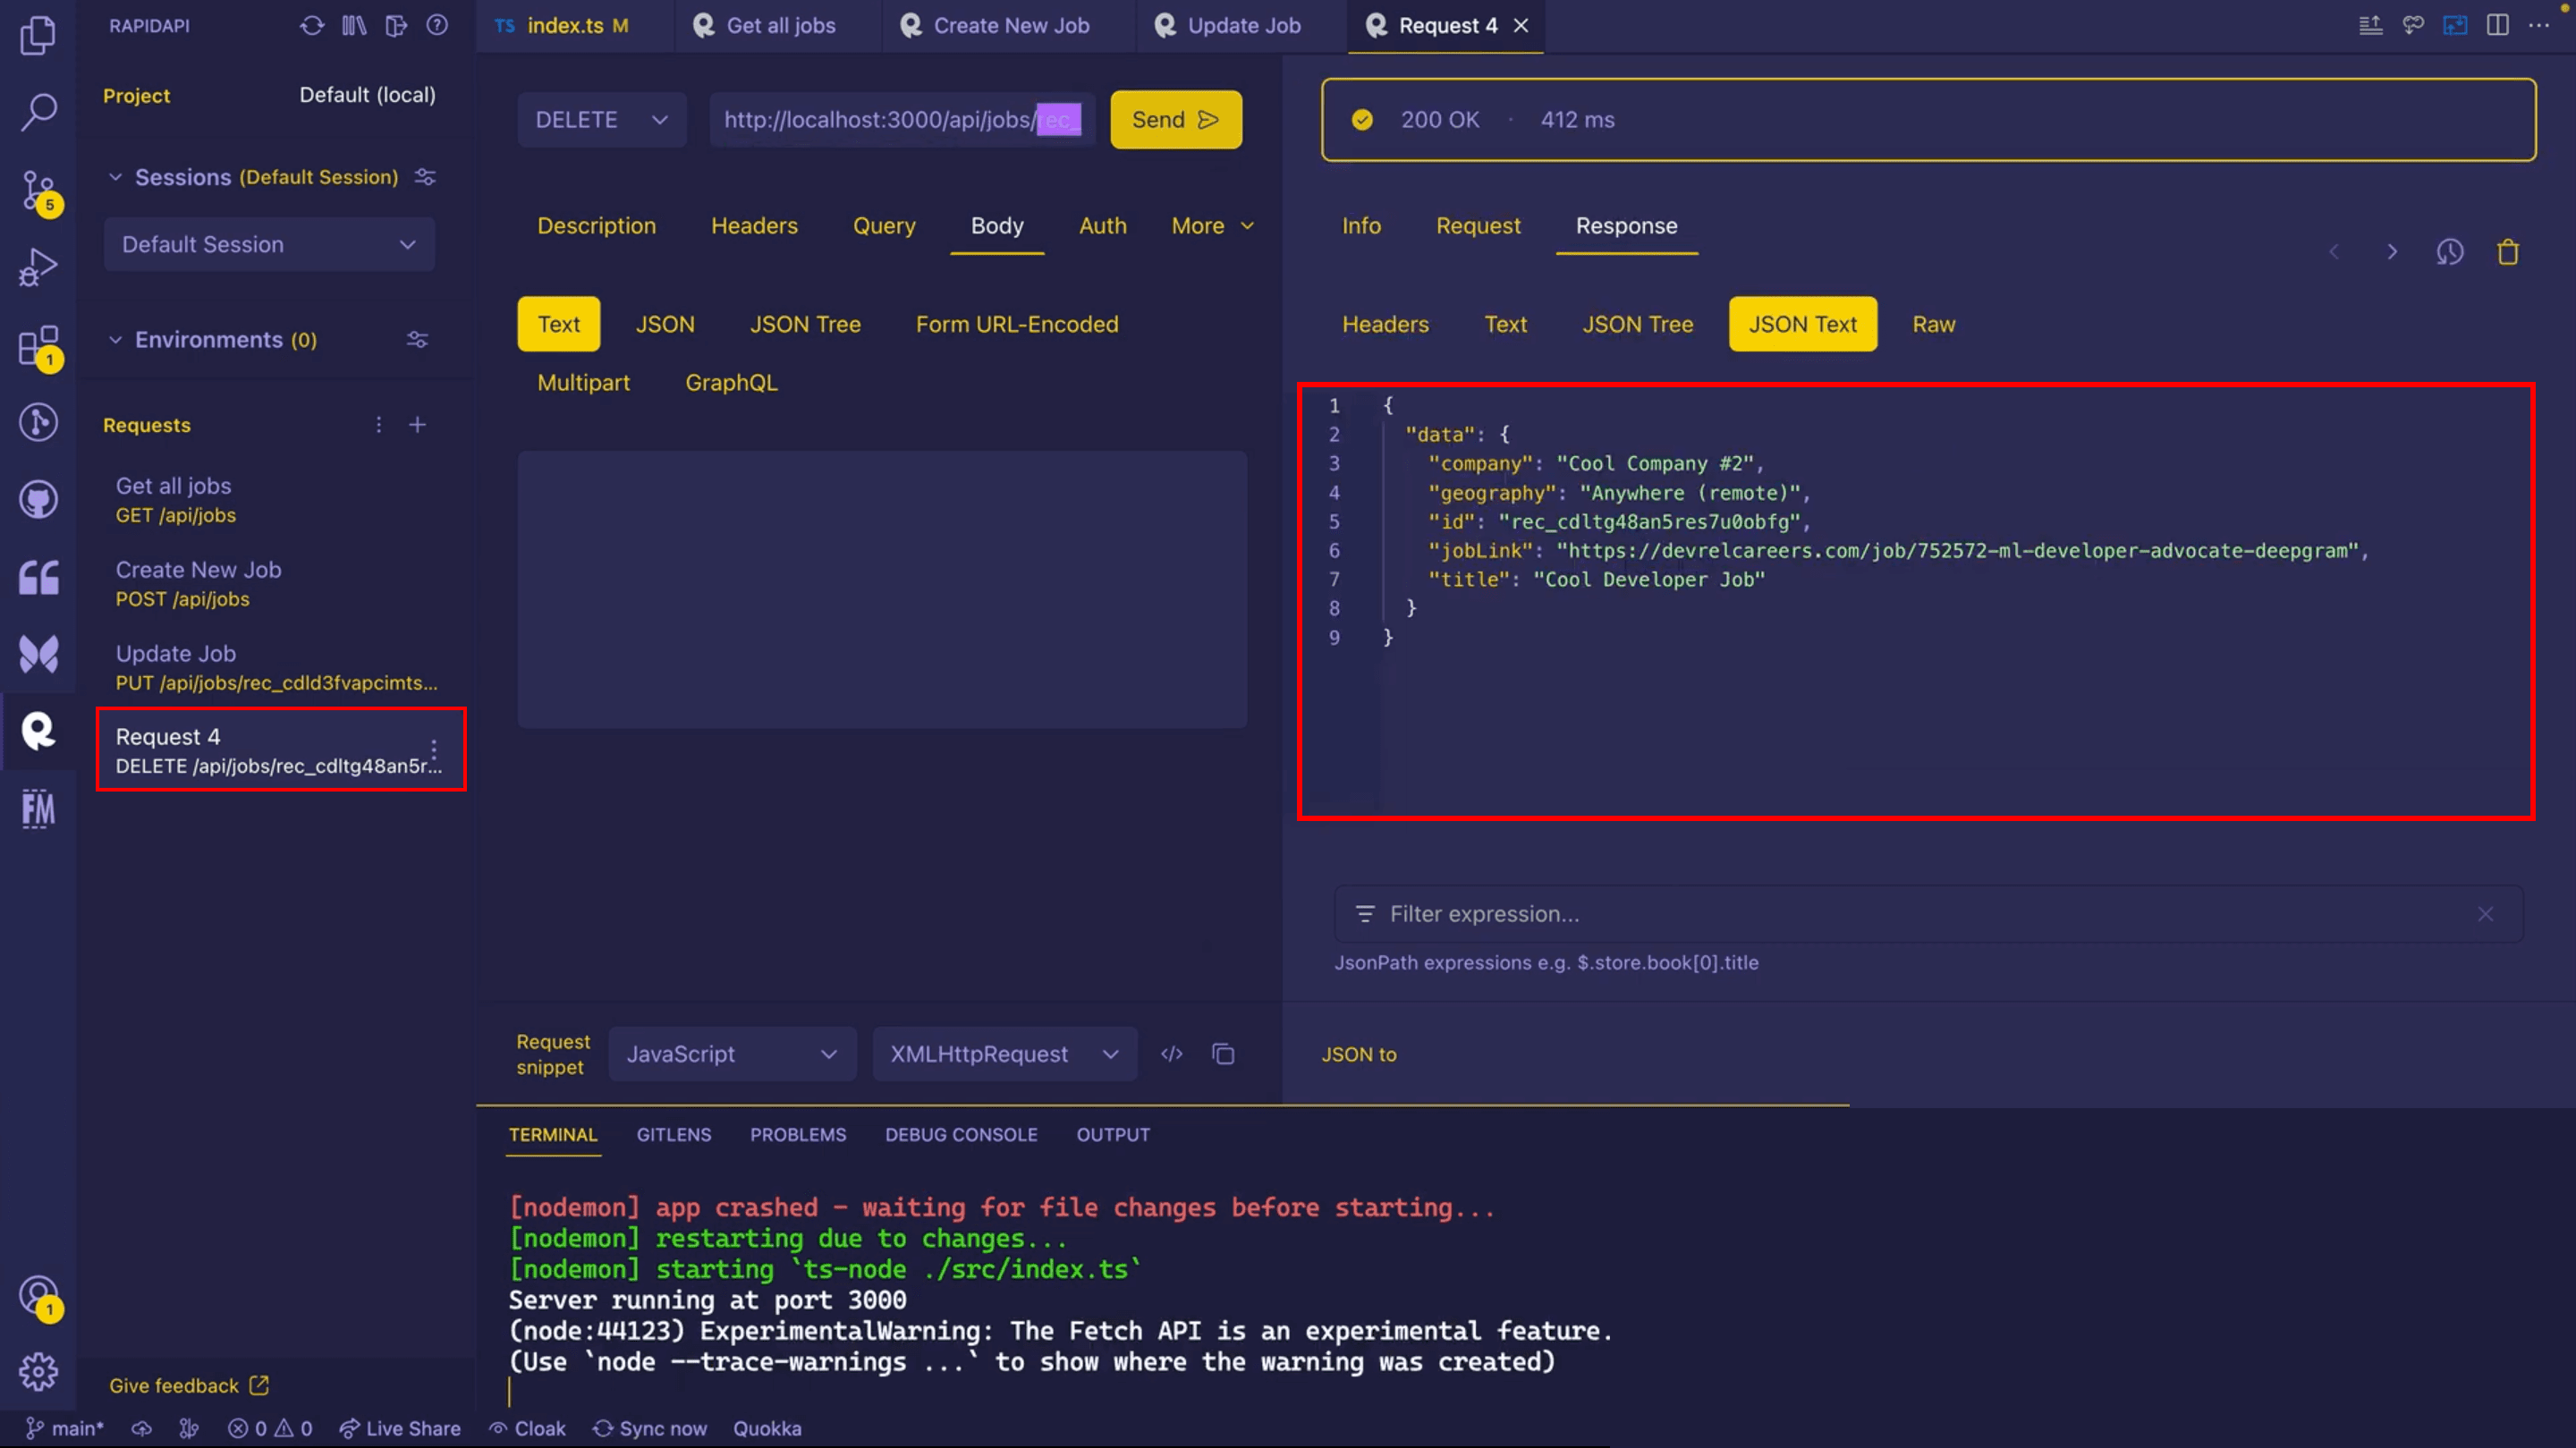Focus the Filter expression field
This screenshot has height=1448, width=2576.
[1928, 914]
